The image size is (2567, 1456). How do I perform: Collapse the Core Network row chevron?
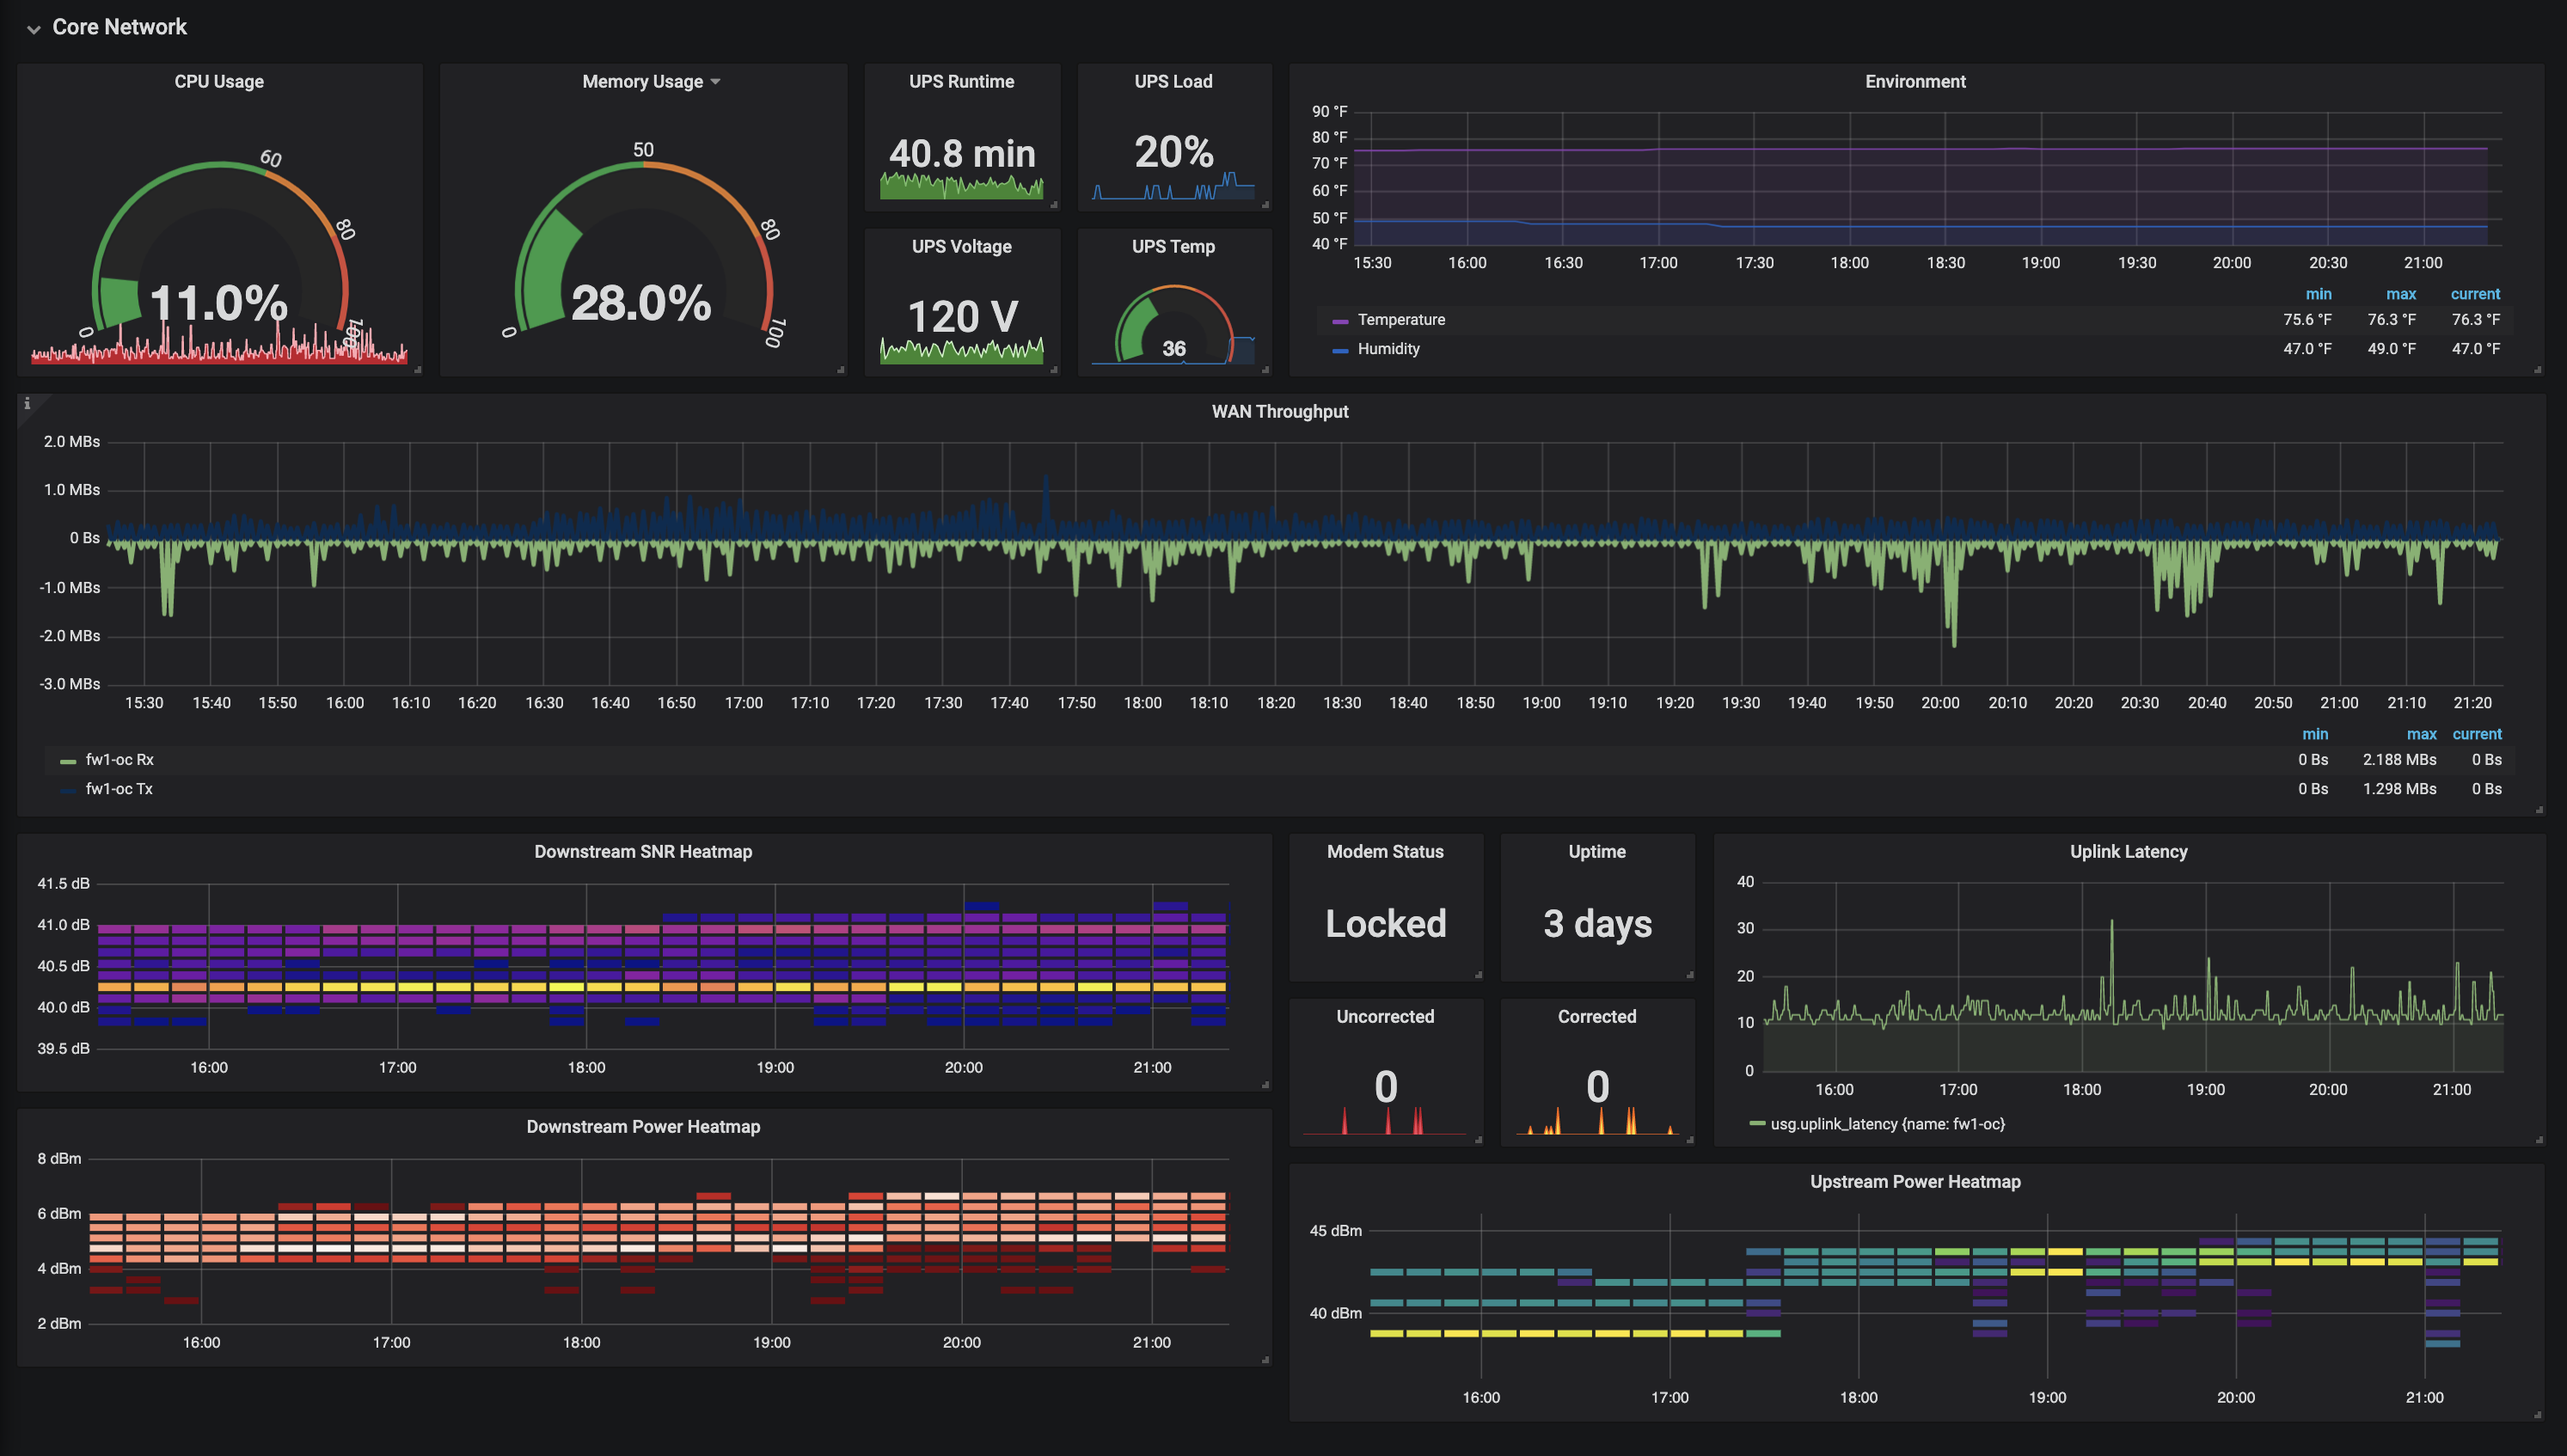(x=34, y=29)
